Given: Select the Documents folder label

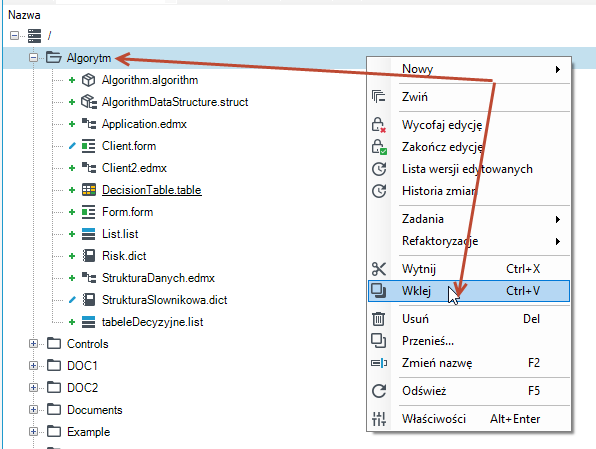Looking at the screenshot, I should [95, 410].
